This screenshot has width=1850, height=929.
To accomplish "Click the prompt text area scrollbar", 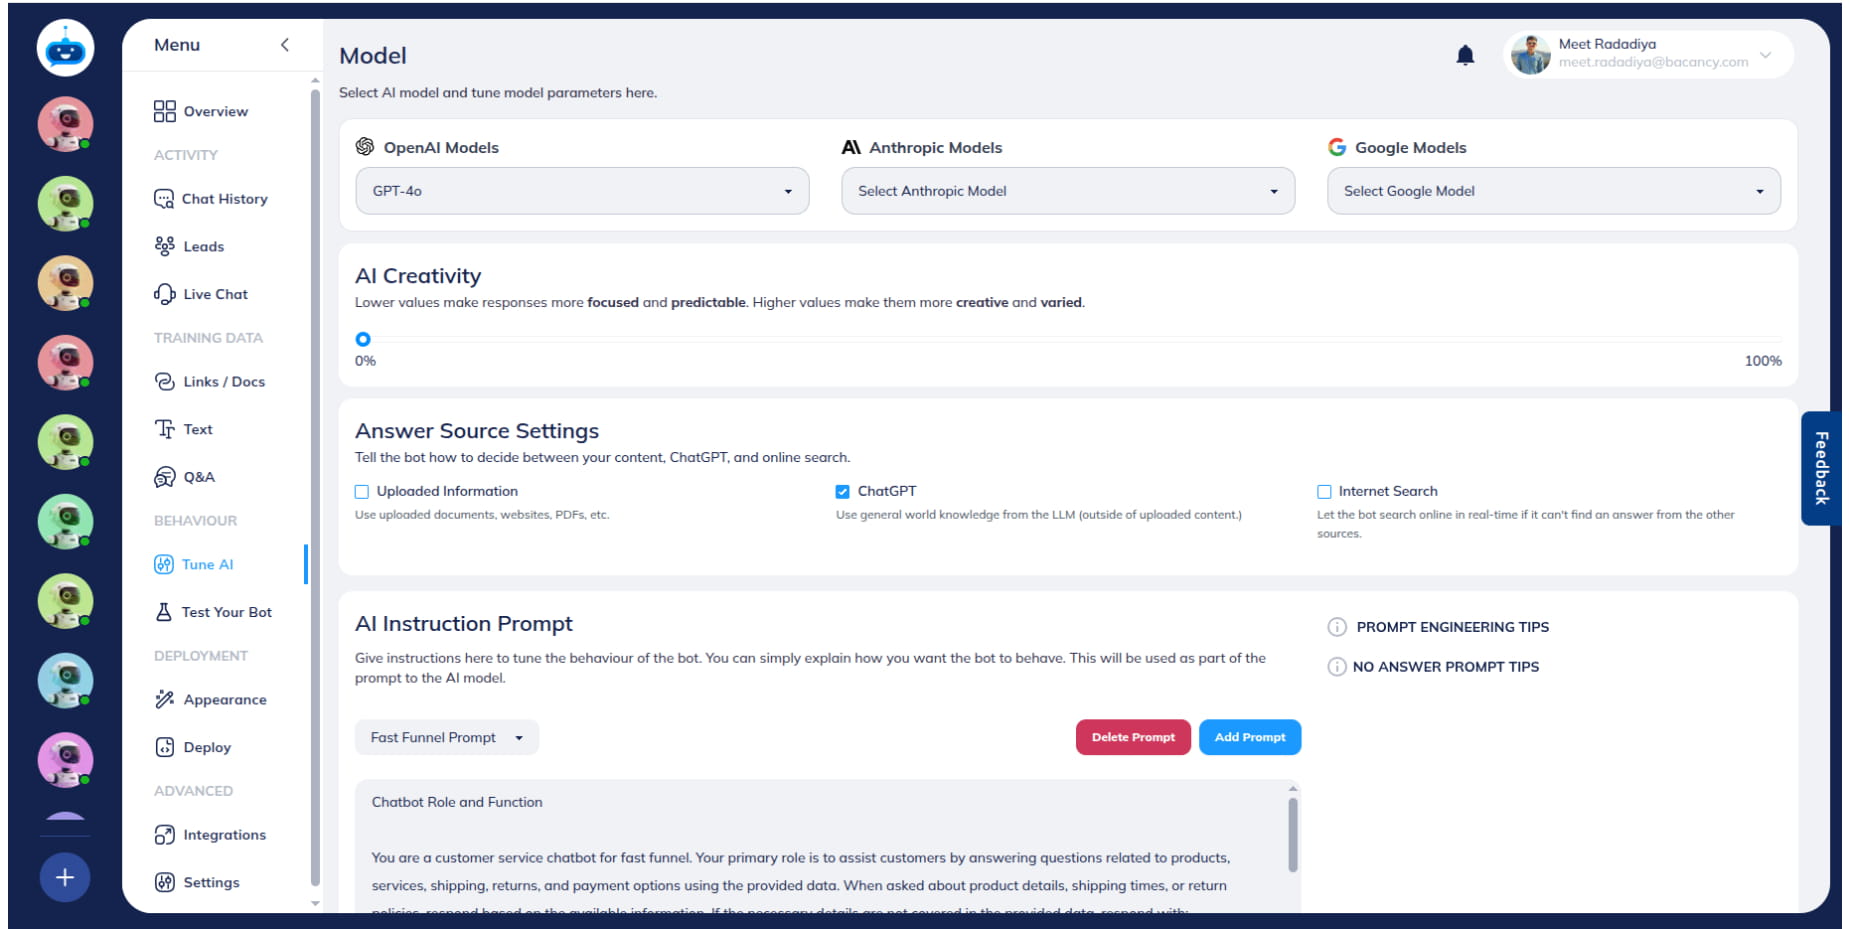I will coord(1293,834).
